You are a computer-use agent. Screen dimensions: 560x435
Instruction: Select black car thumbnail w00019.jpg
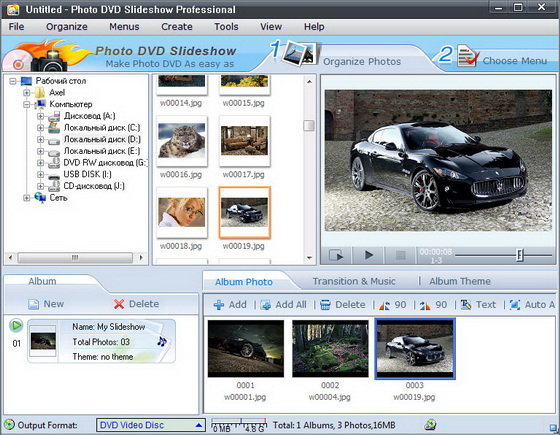[244, 212]
